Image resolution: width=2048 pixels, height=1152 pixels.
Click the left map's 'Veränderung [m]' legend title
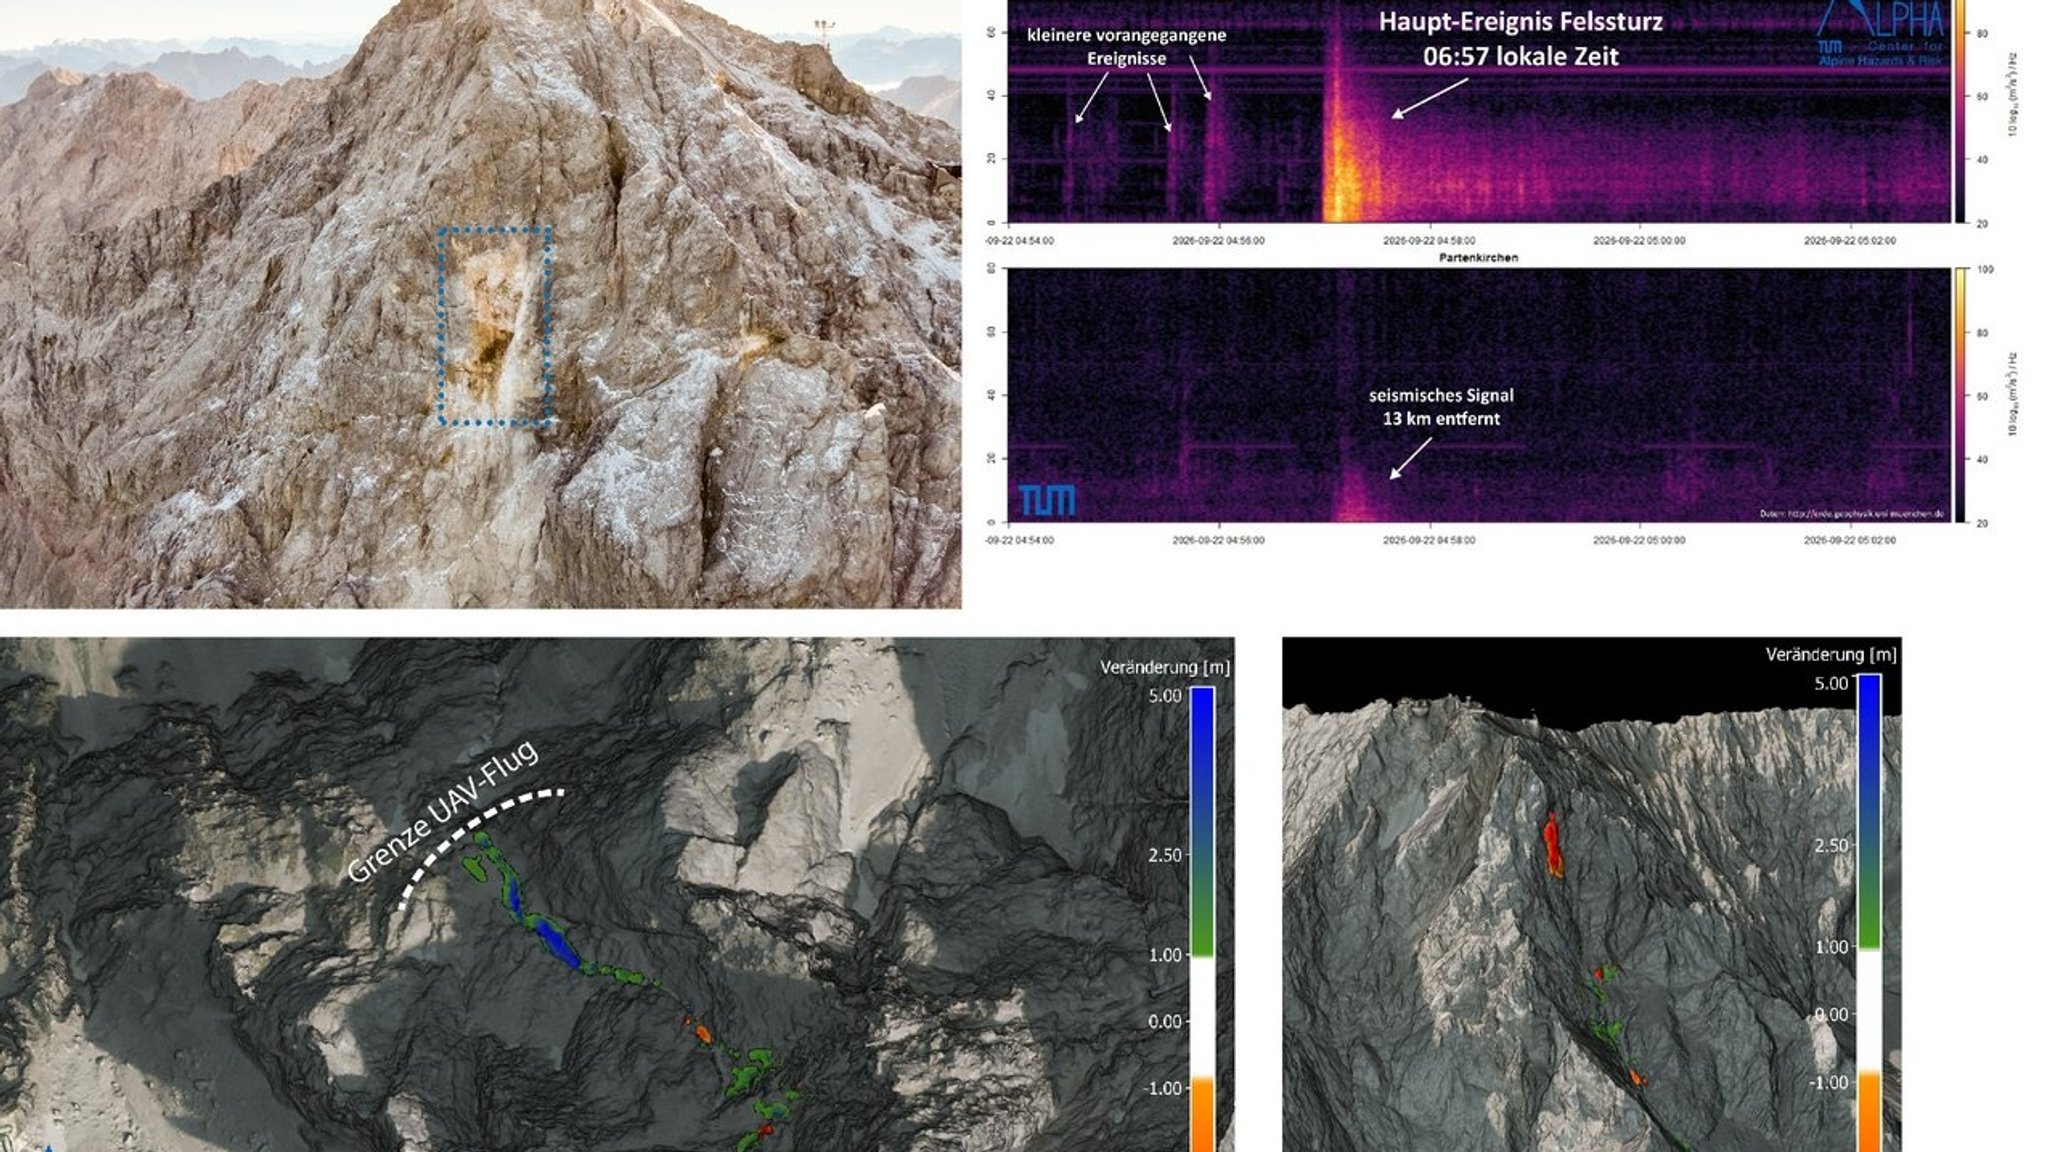point(1164,667)
